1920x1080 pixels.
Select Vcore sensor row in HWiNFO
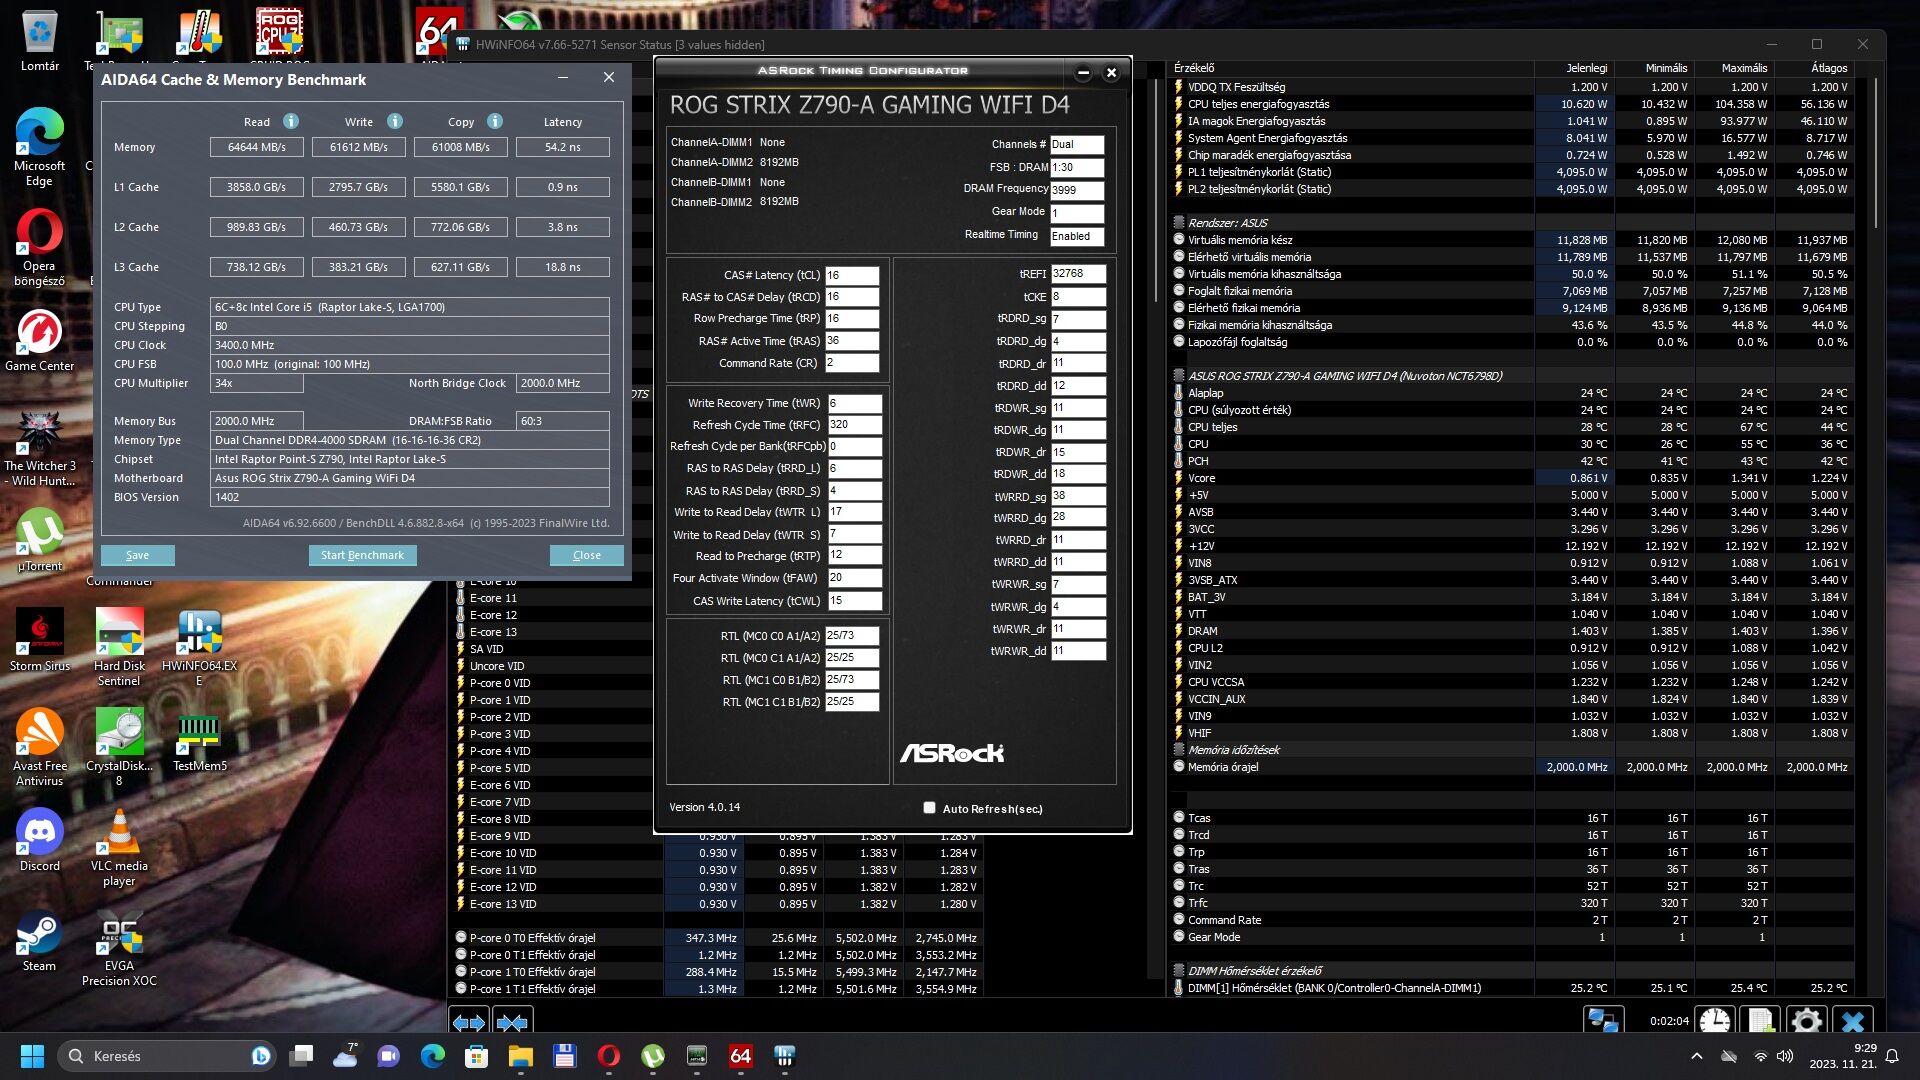pos(1512,478)
